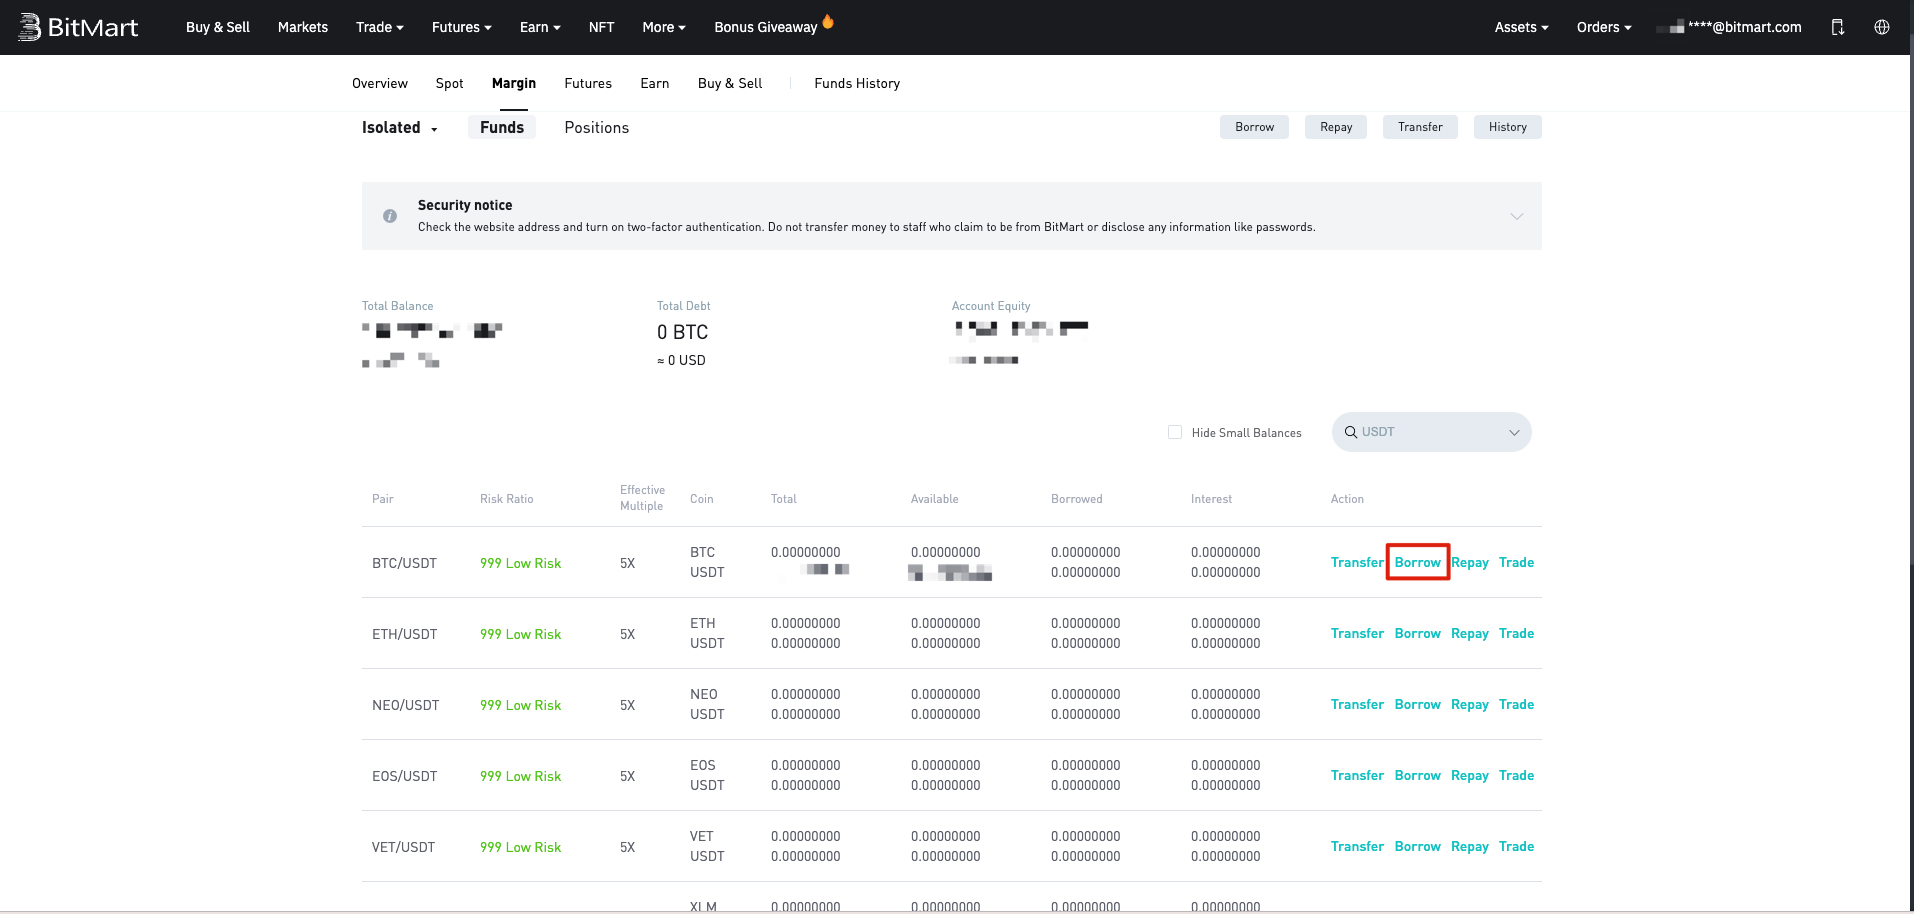Click Trade for ETH/USDT
This screenshot has width=1914, height=914.
click(1516, 633)
